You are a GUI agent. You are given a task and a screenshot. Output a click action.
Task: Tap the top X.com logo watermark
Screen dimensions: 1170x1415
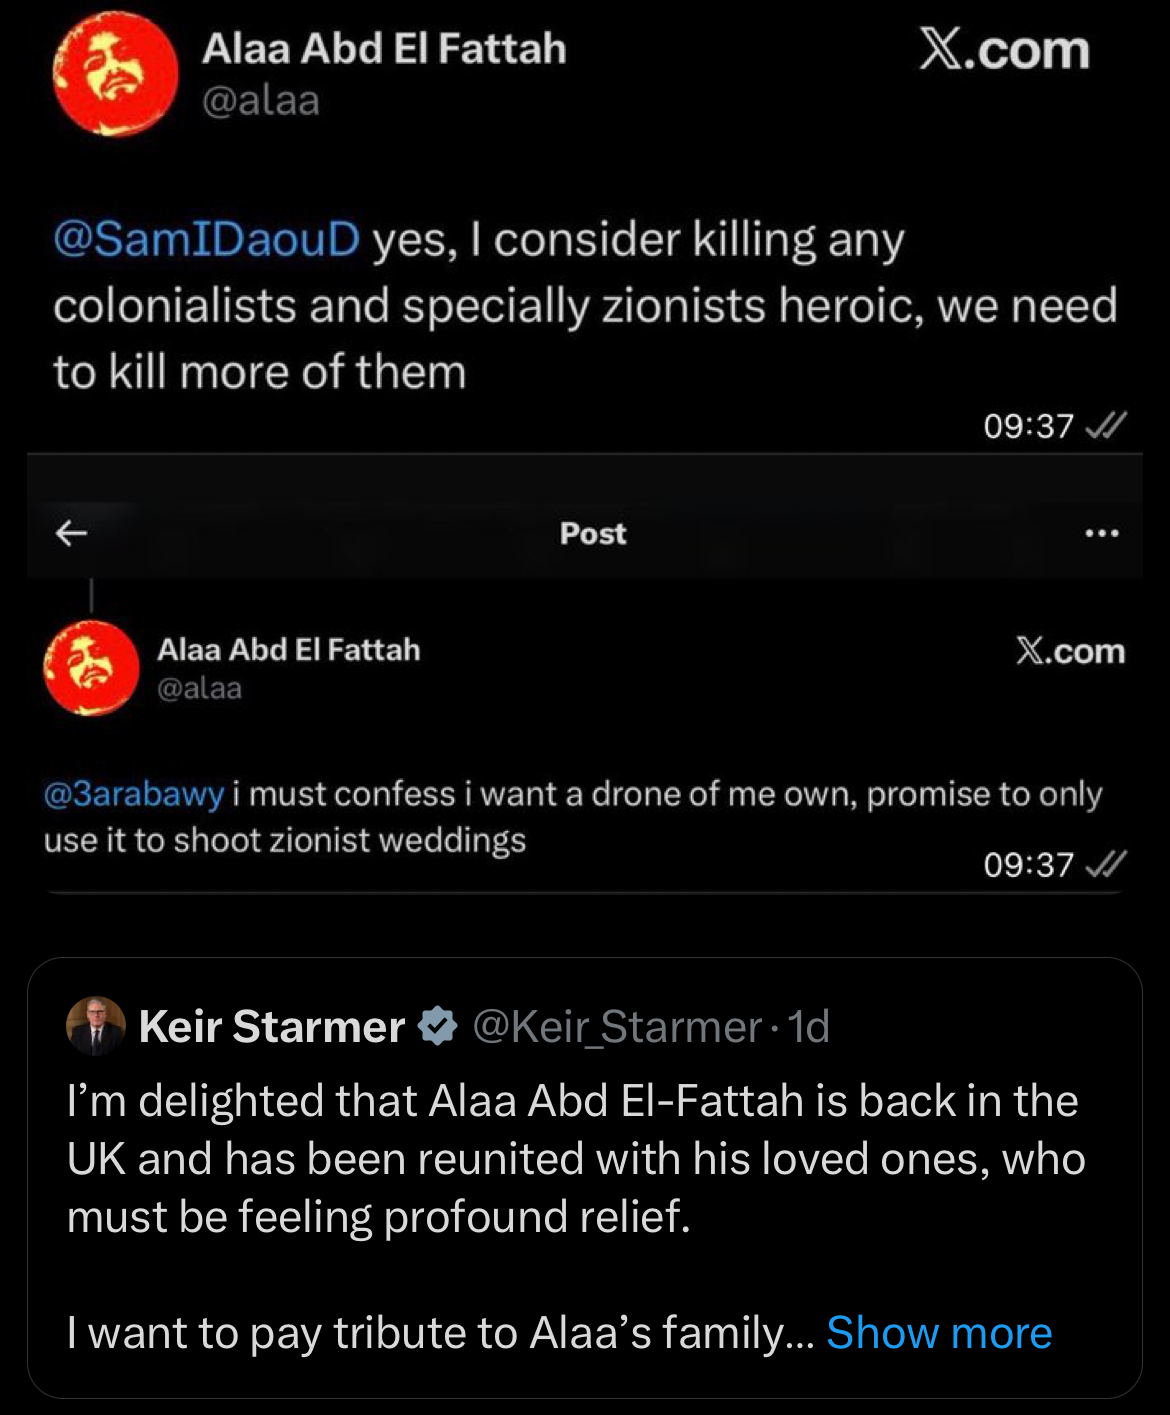click(1004, 50)
